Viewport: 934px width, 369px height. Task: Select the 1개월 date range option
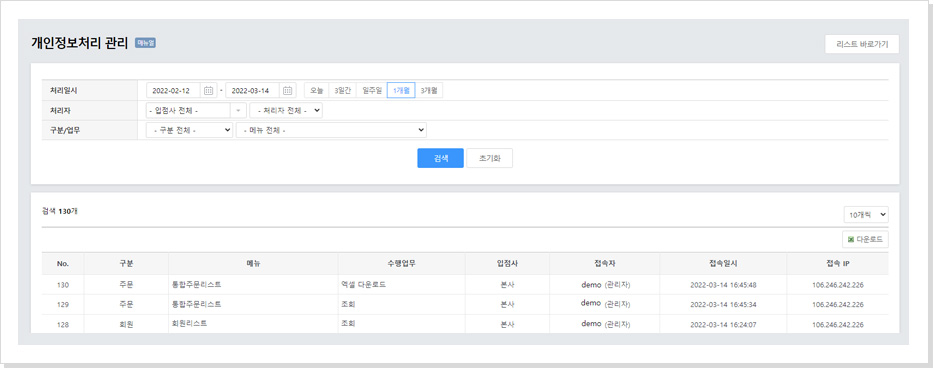pos(401,91)
